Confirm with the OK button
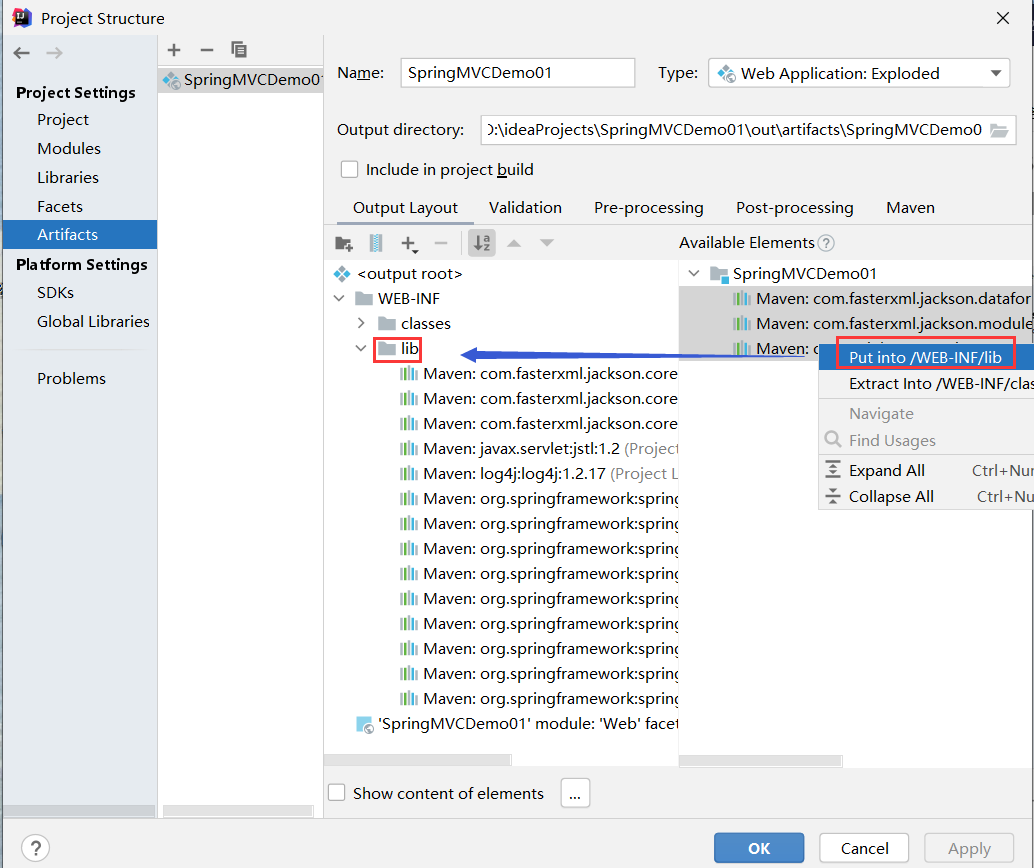 click(x=759, y=848)
